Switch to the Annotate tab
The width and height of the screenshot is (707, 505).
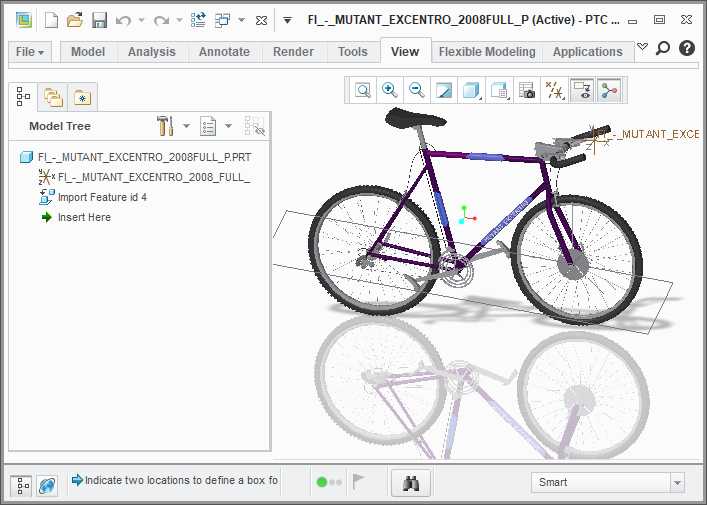pyautogui.click(x=224, y=52)
